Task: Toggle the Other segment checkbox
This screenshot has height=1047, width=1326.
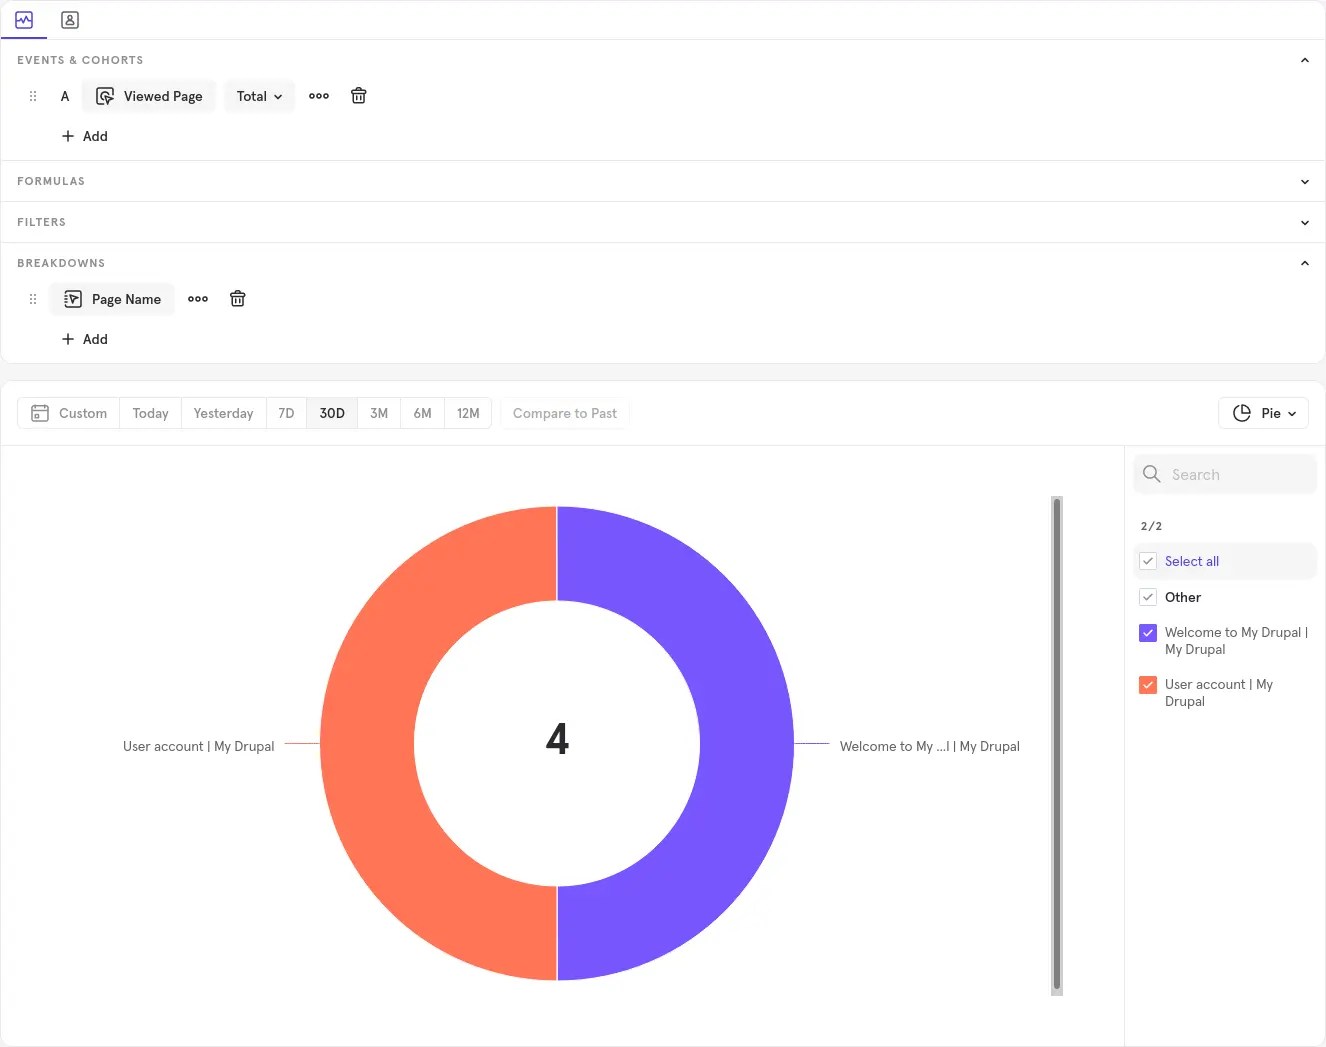Action: click(x=1148, y=597)
